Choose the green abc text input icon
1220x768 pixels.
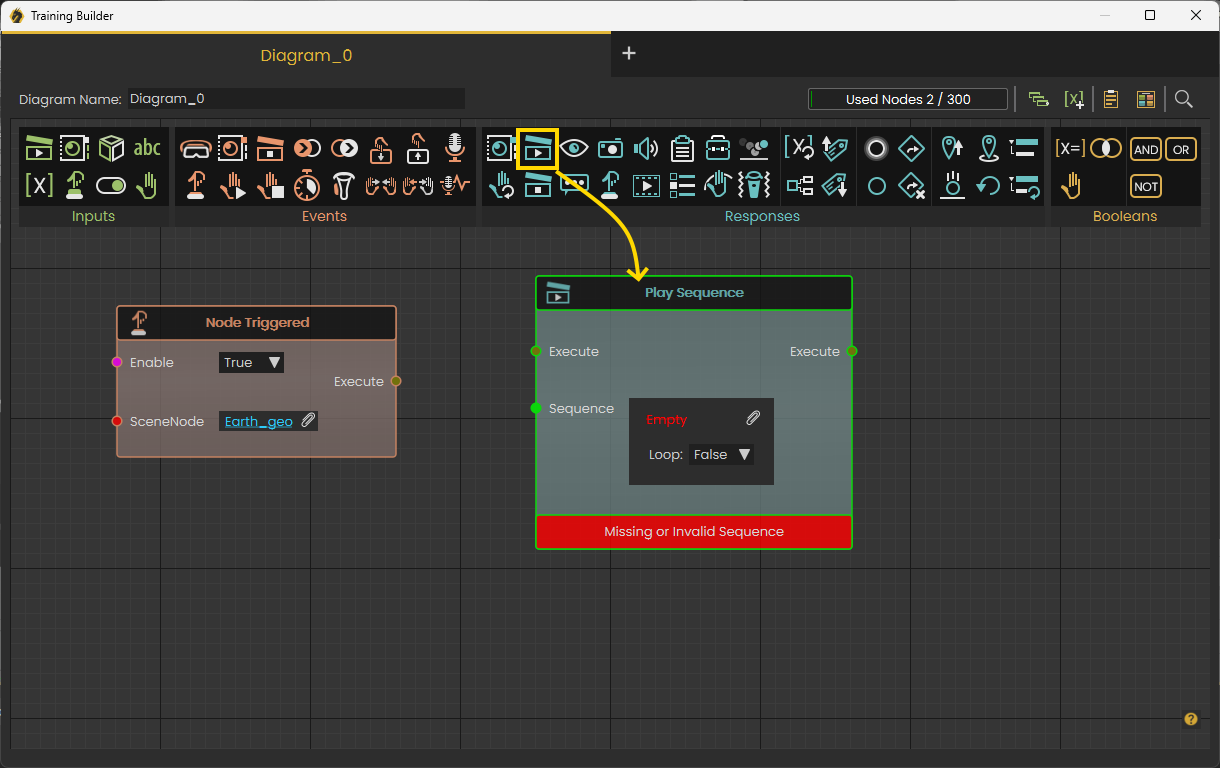(147, 149)
